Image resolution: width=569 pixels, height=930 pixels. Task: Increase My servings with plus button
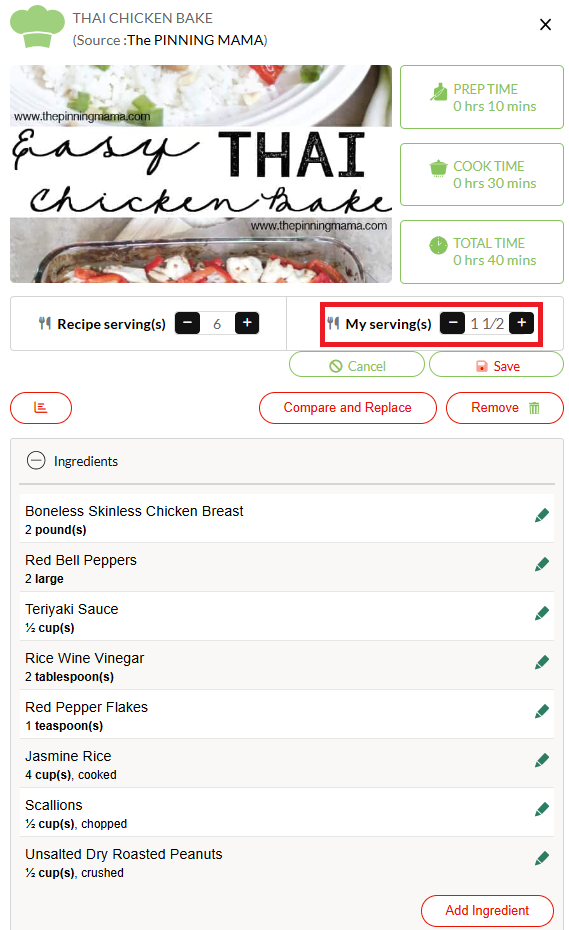[522, 323]
